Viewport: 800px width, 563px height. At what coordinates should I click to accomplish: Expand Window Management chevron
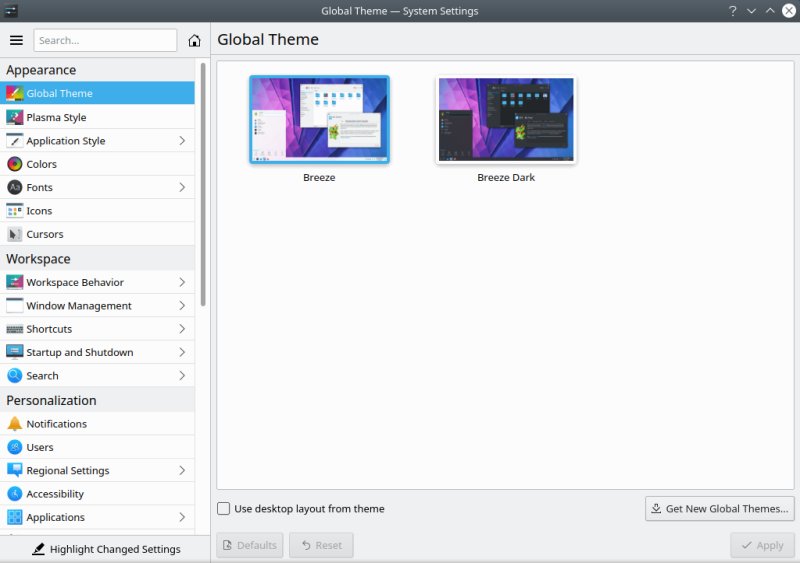pos(182,305)
